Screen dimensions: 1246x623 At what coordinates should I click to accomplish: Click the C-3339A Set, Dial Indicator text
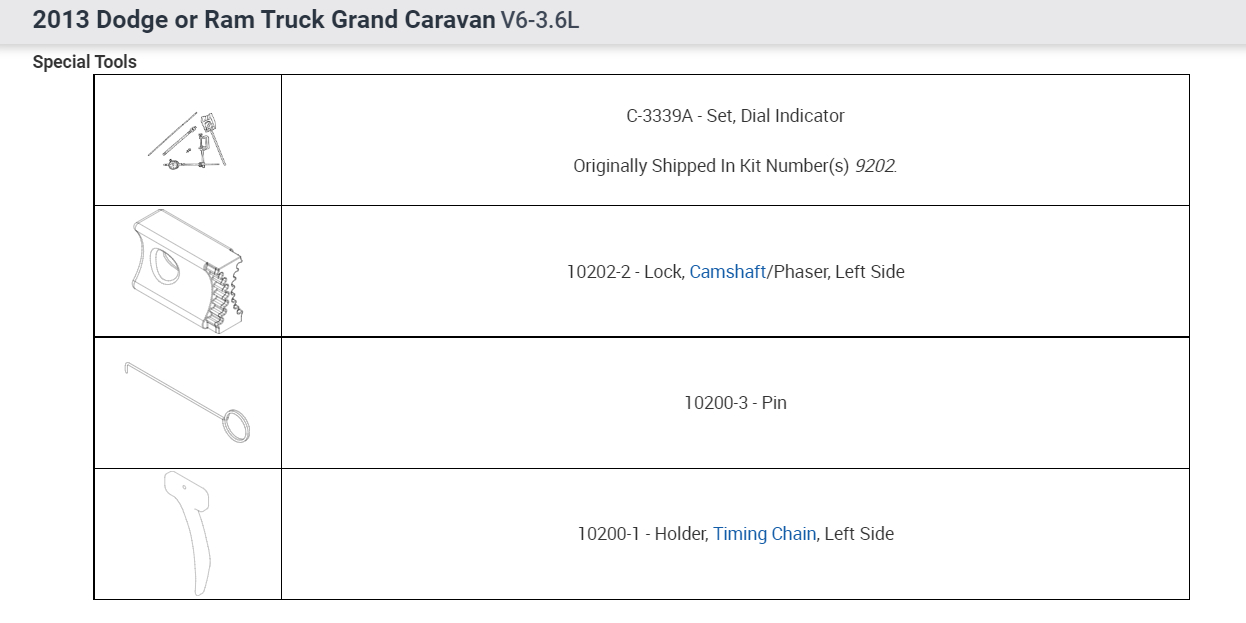[735, 116]
